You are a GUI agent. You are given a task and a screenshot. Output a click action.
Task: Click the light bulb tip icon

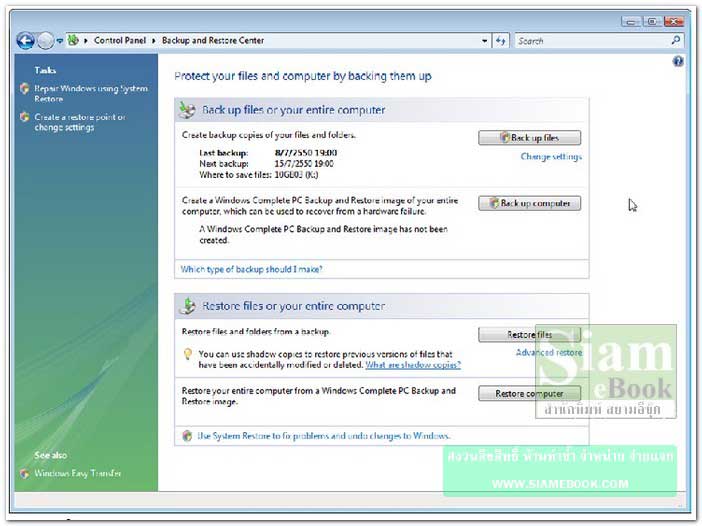pyautogui.click(x=188, y=355)
